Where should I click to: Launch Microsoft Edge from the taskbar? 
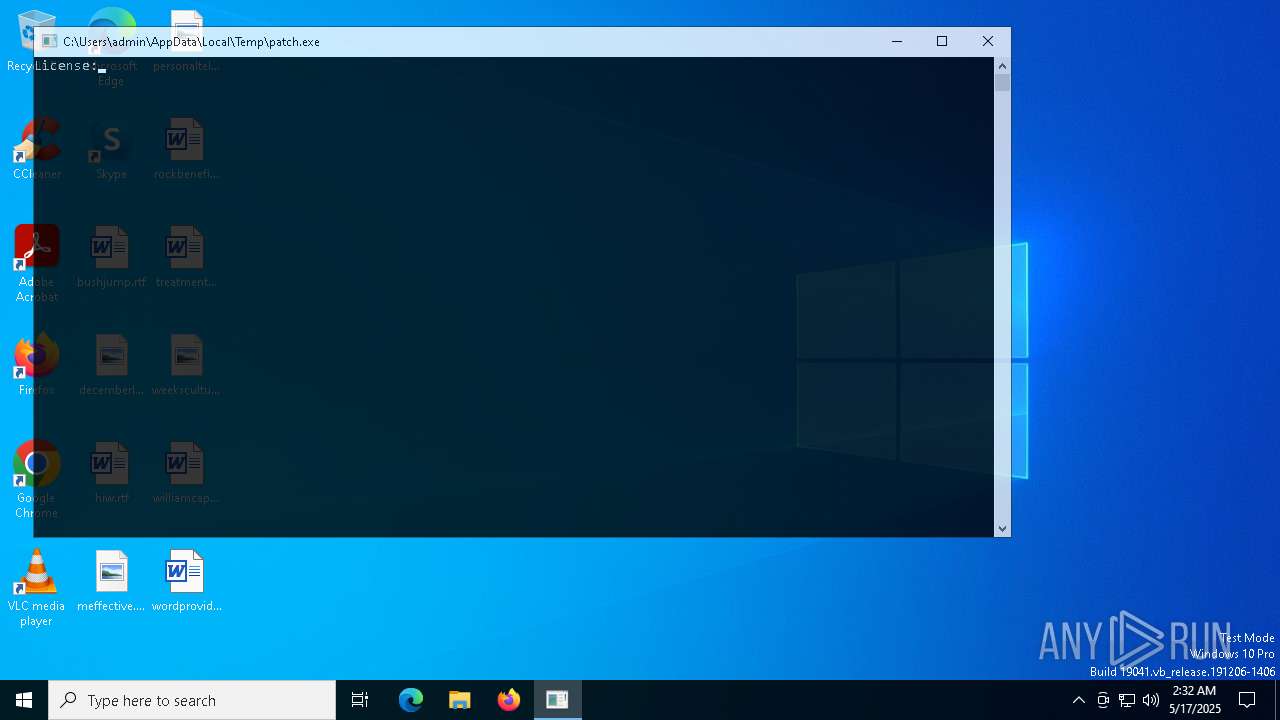point(411,700)
